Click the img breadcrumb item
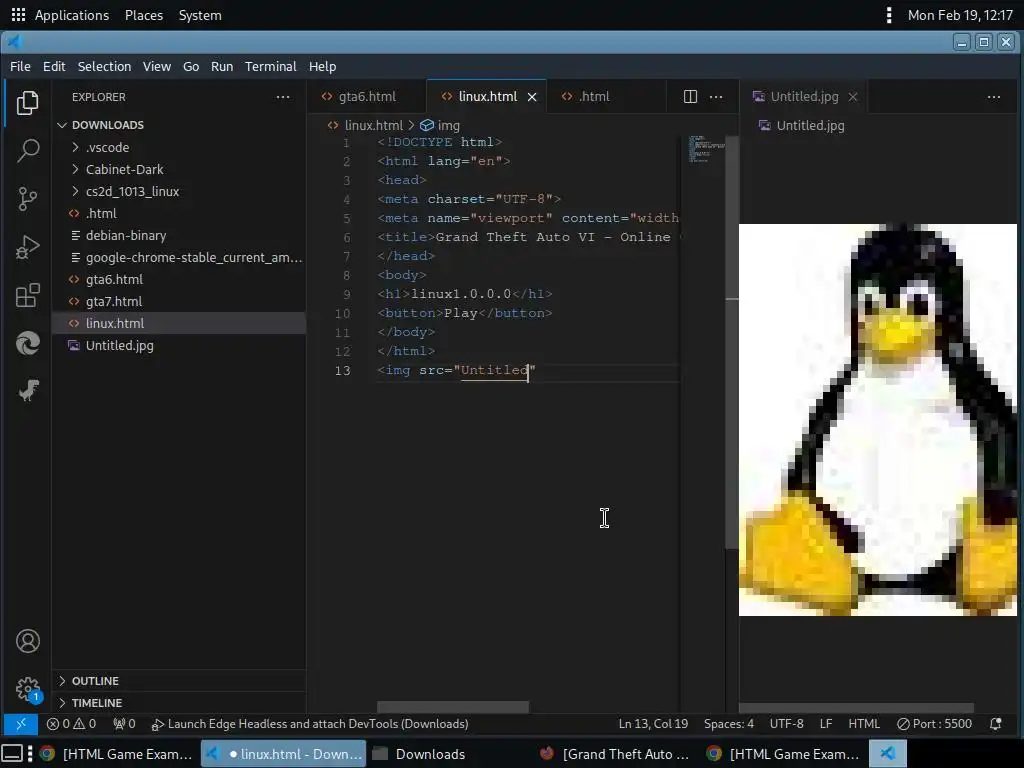The image size is (1024, 768). [x=440, y=125]
